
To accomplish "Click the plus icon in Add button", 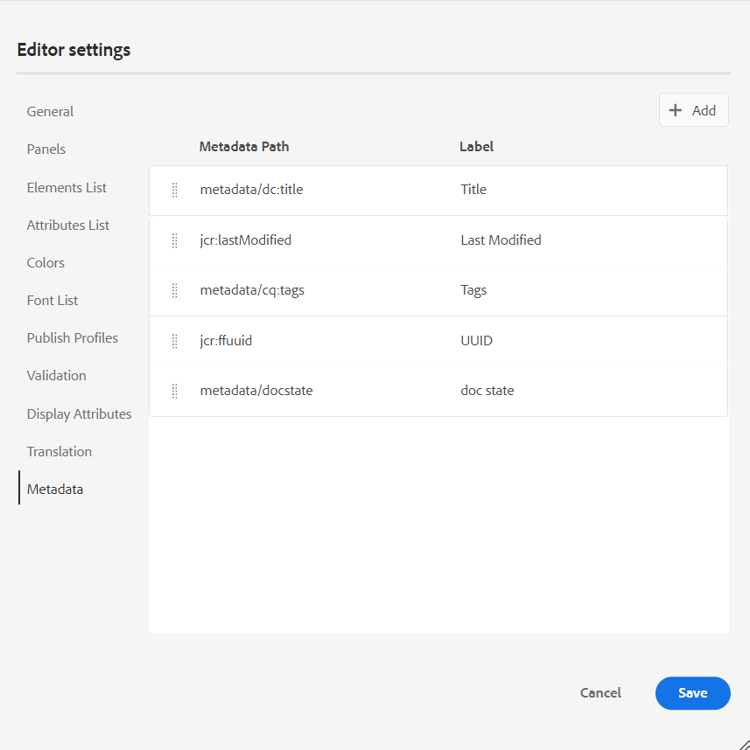I will 676,111.
